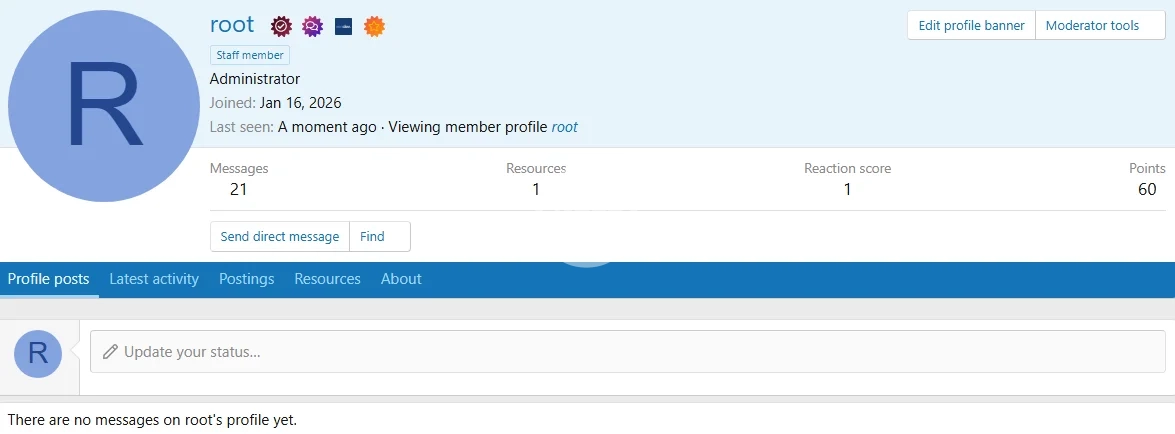The image size is (1175, 434).
Task: Click the pencil icon in status field
Action: (110, 352)
